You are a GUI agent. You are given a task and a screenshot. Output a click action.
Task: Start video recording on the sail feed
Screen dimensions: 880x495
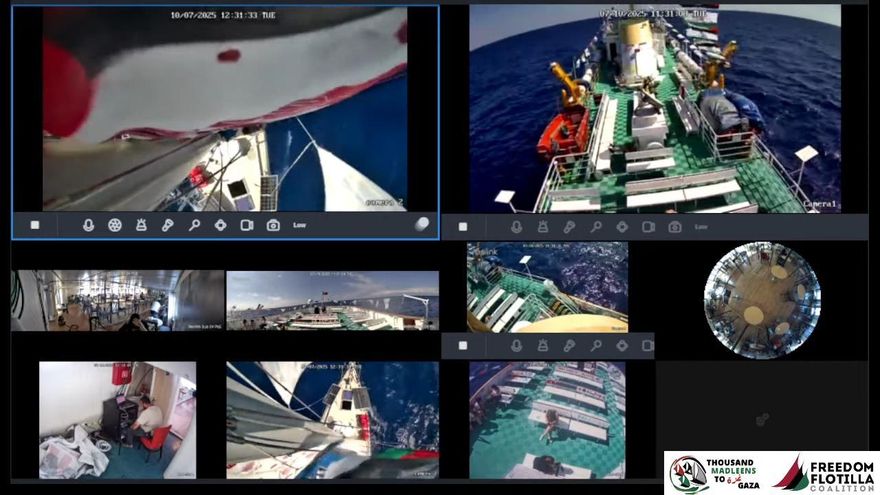pyautogui.click(x=247, y=225)
